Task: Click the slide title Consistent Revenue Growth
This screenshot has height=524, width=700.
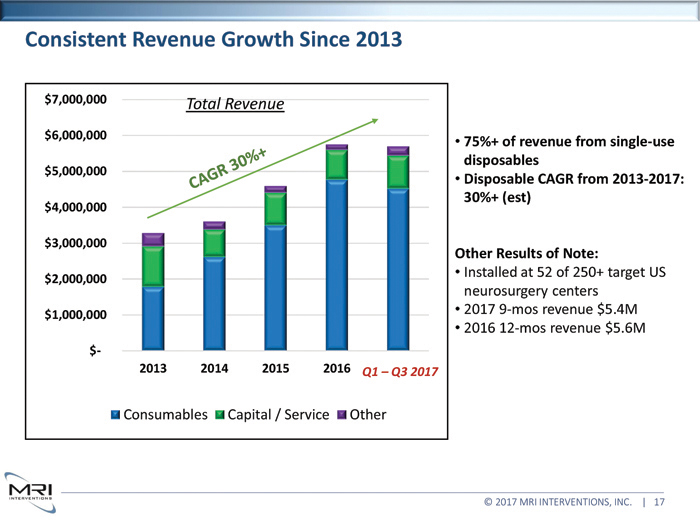Action: click(213, 41)
